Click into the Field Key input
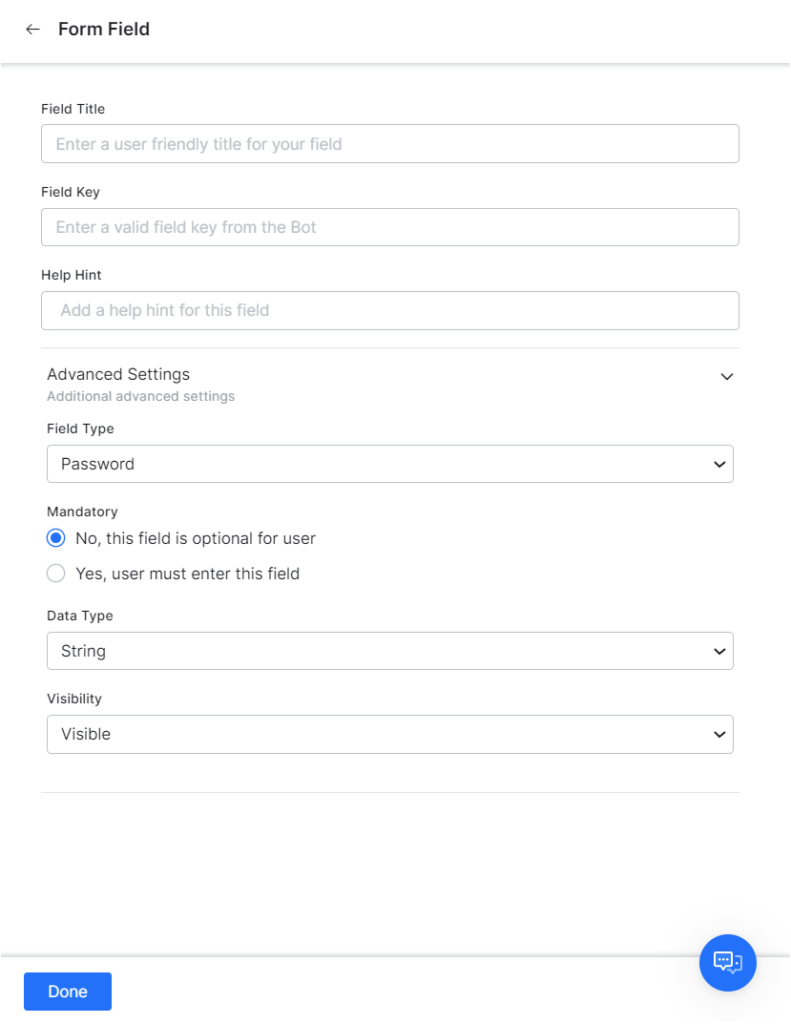The image size is (791, 1024). (390, 227)
